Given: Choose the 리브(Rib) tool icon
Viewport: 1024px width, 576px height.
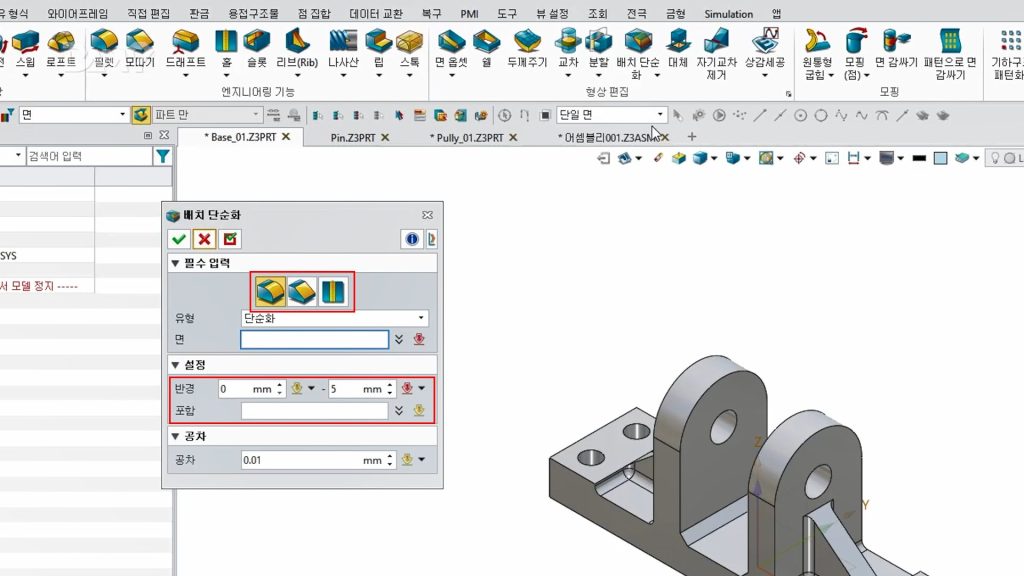Looking at the screenshot, I should pyautogui.click(x=296, y=49).
